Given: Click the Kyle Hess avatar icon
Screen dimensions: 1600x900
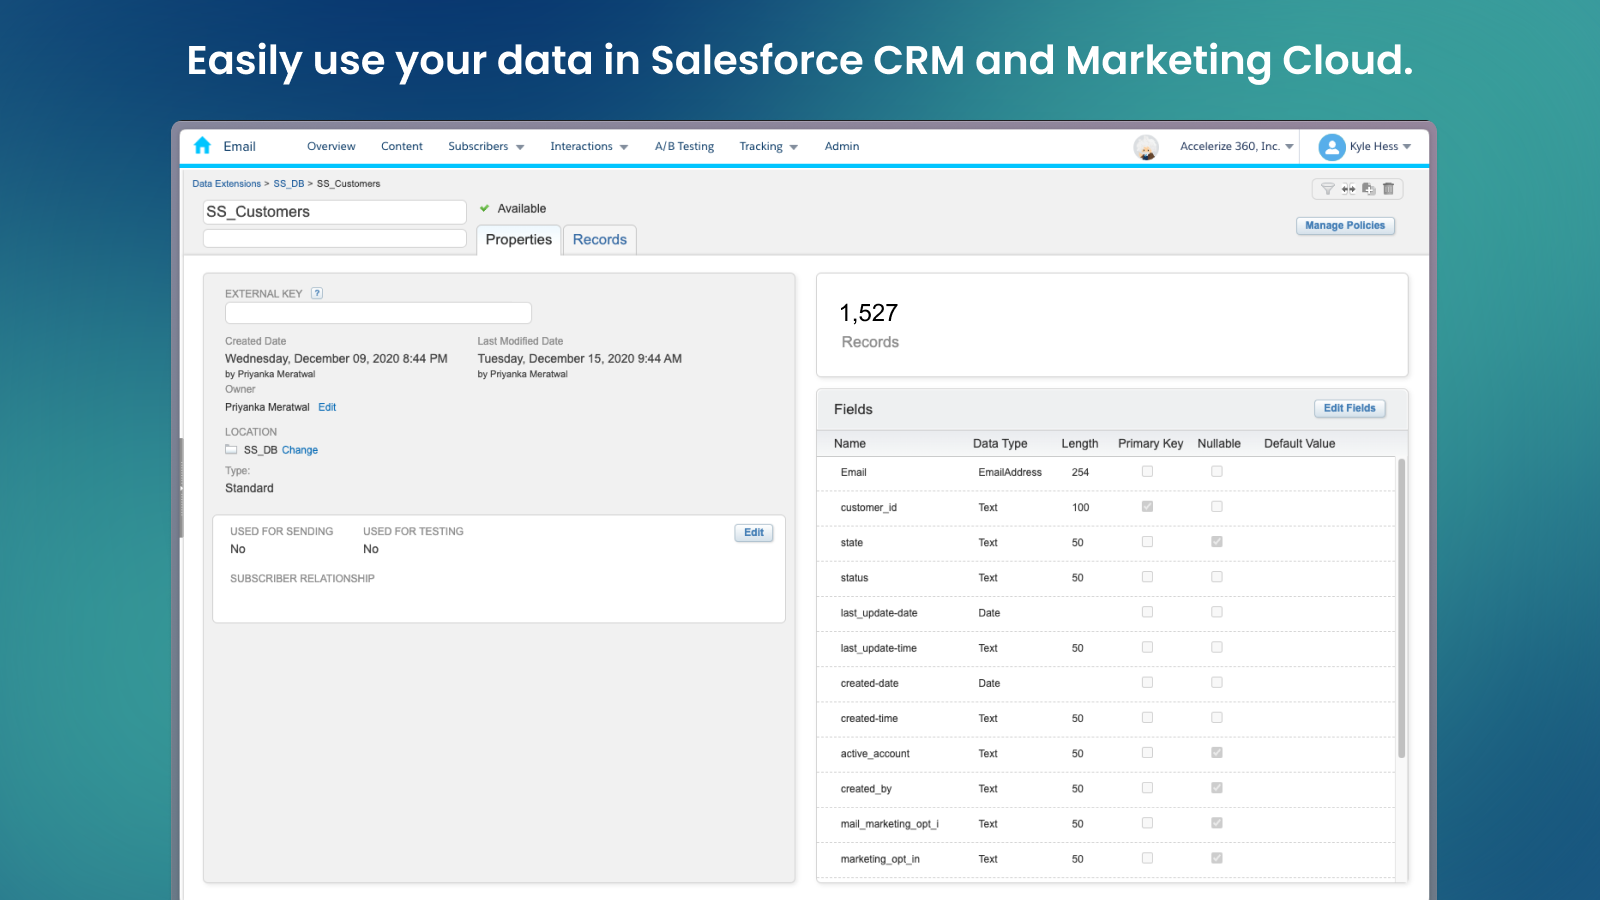Looking at the screenshot, I should (x=1330, y=146).
